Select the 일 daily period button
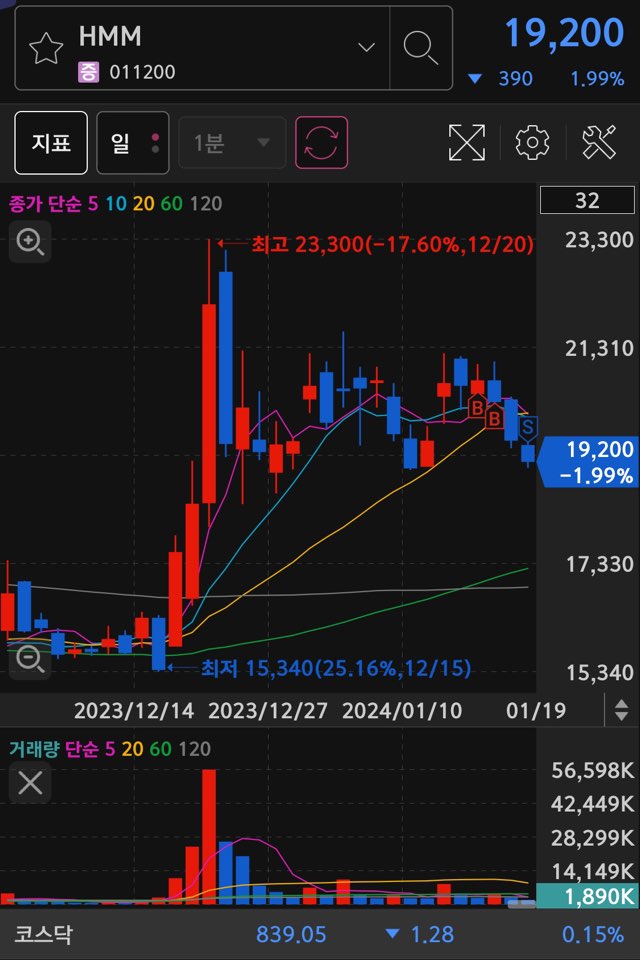Viewport: 640px width, 960px height. 133,143
